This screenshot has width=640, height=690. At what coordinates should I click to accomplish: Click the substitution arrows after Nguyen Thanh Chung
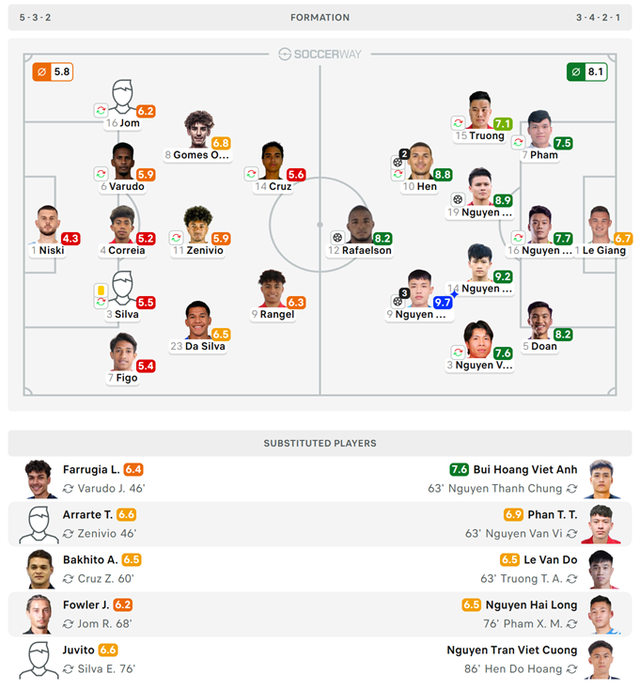point(572,488)
